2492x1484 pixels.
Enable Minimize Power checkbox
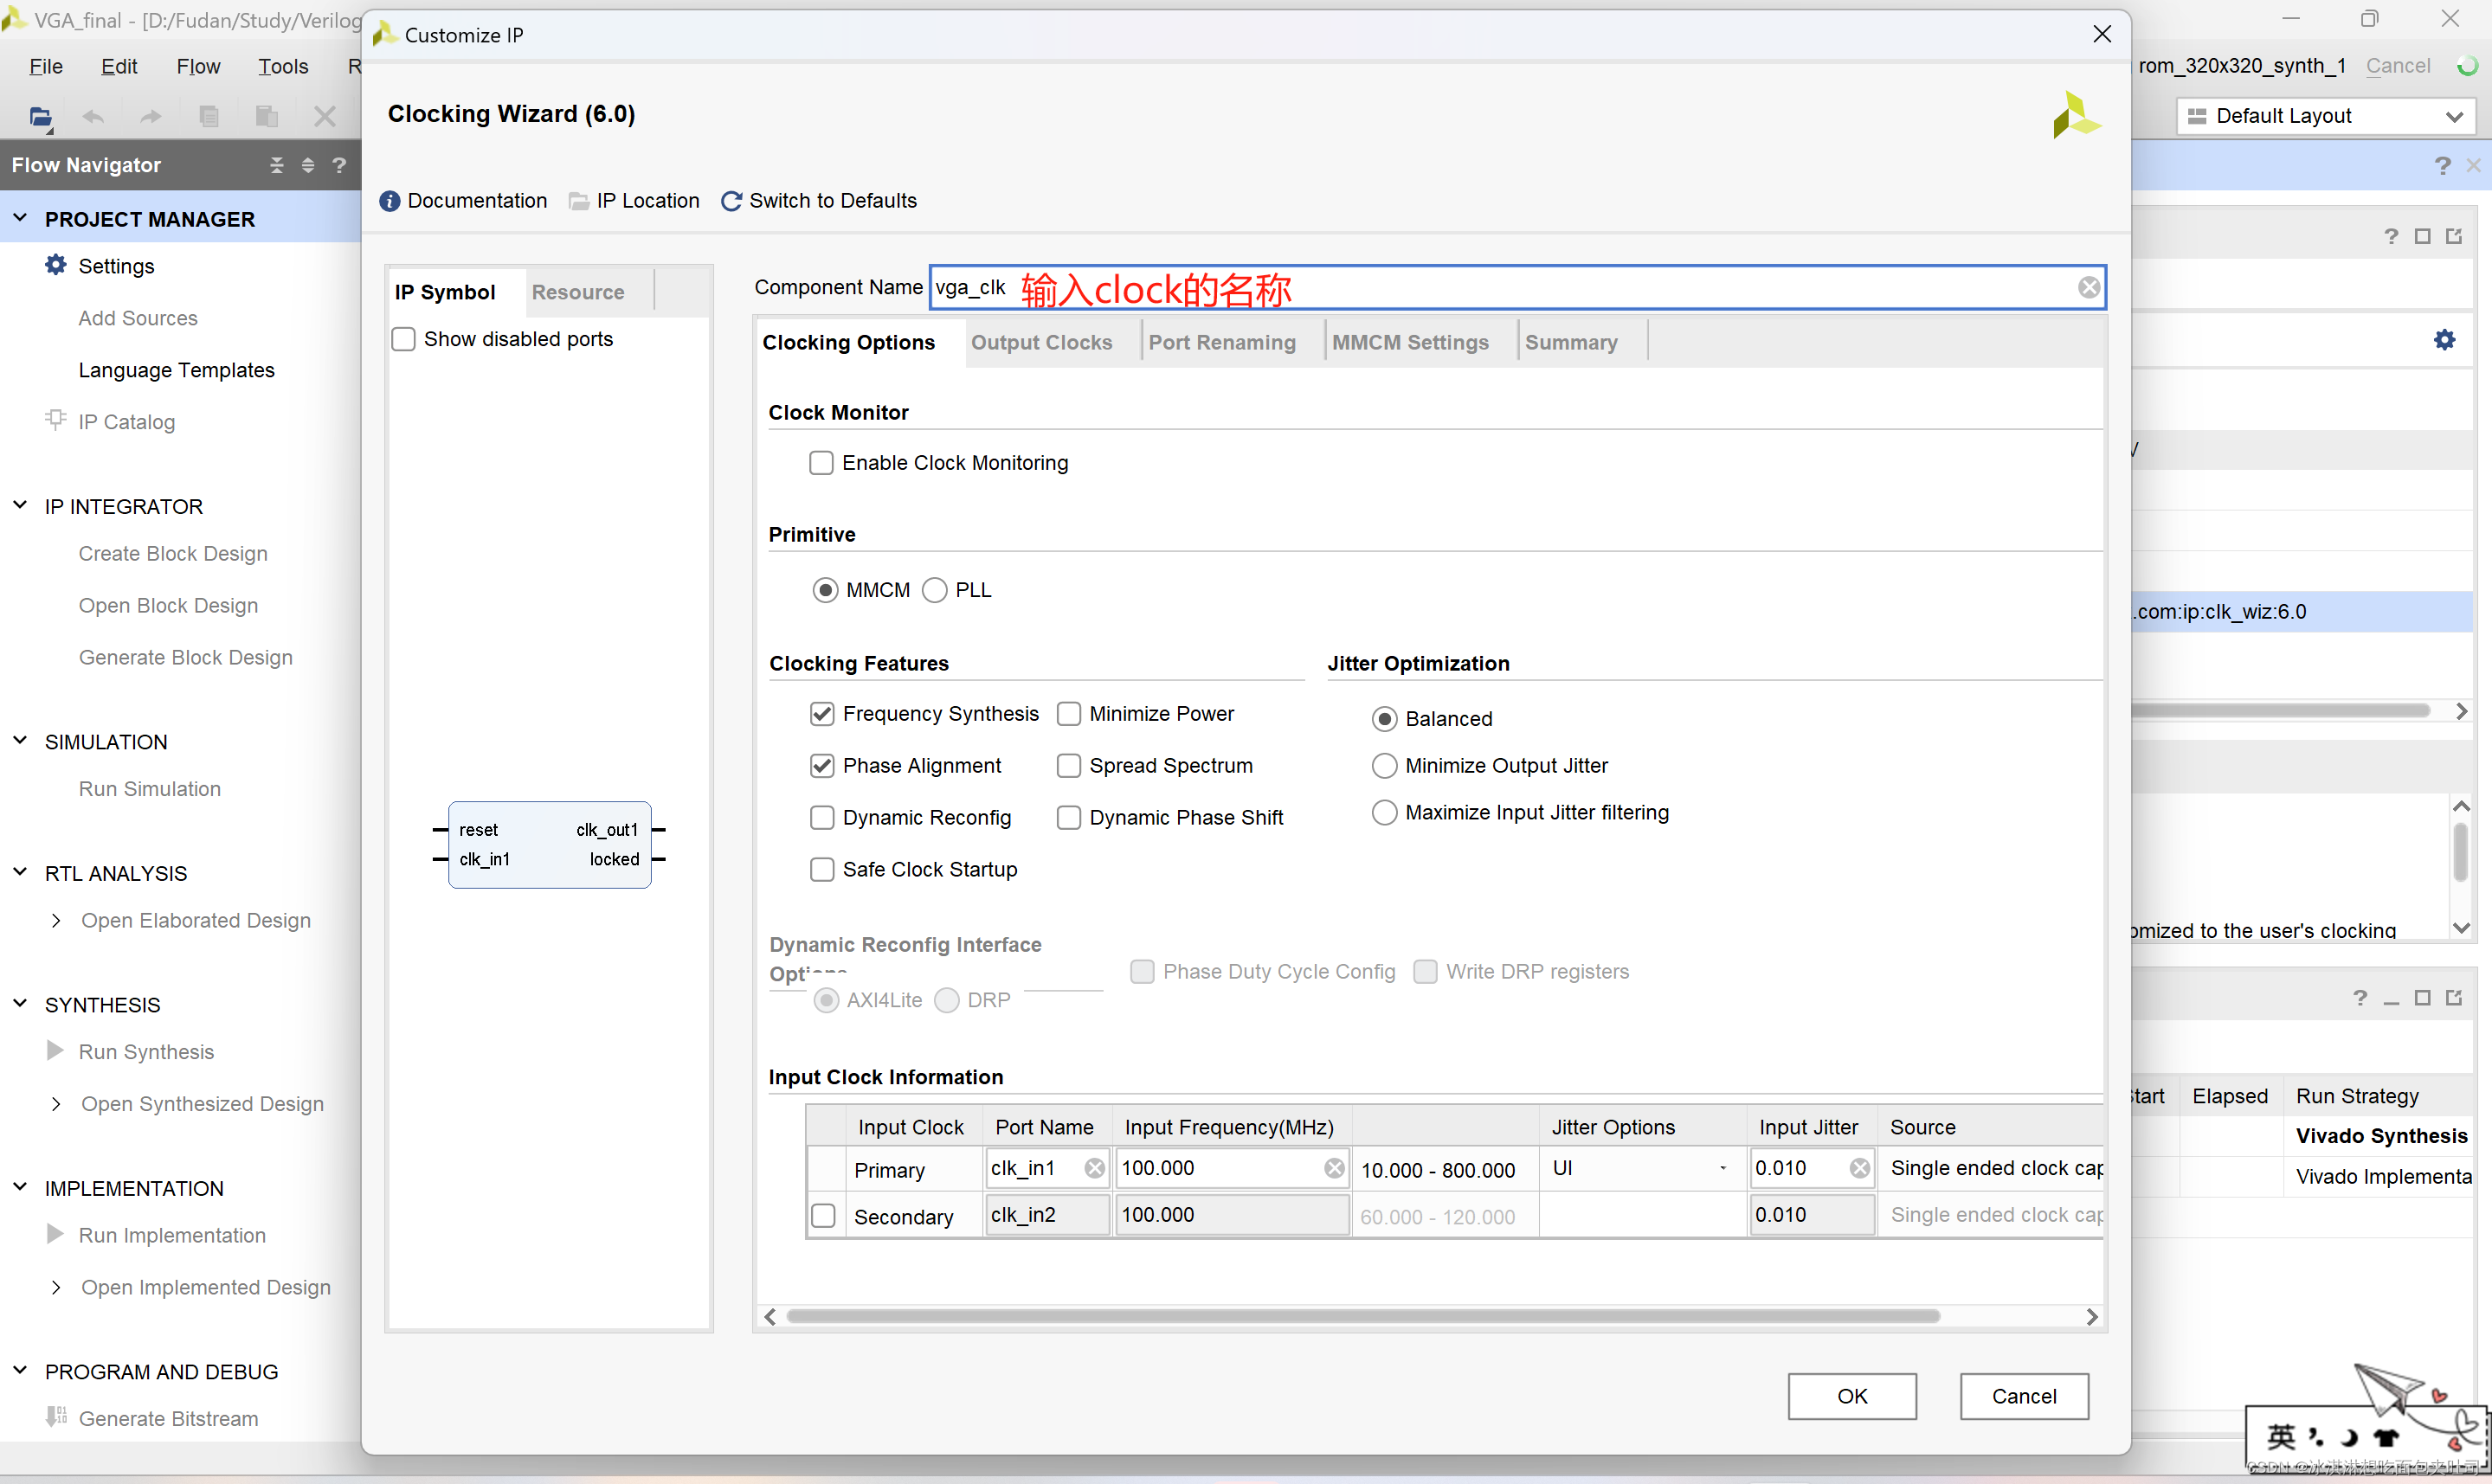[1069, 714]
